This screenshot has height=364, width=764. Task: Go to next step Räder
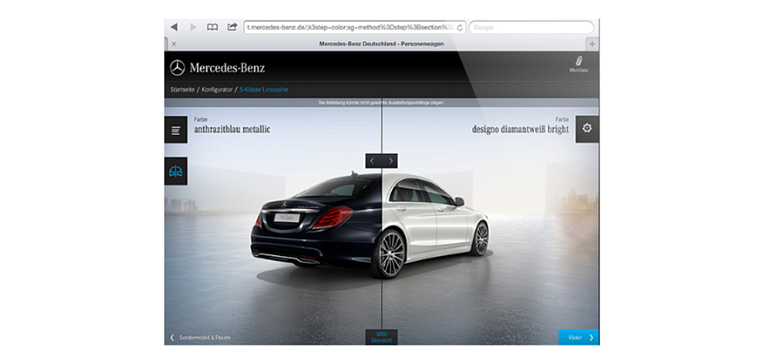coord(578,337)
